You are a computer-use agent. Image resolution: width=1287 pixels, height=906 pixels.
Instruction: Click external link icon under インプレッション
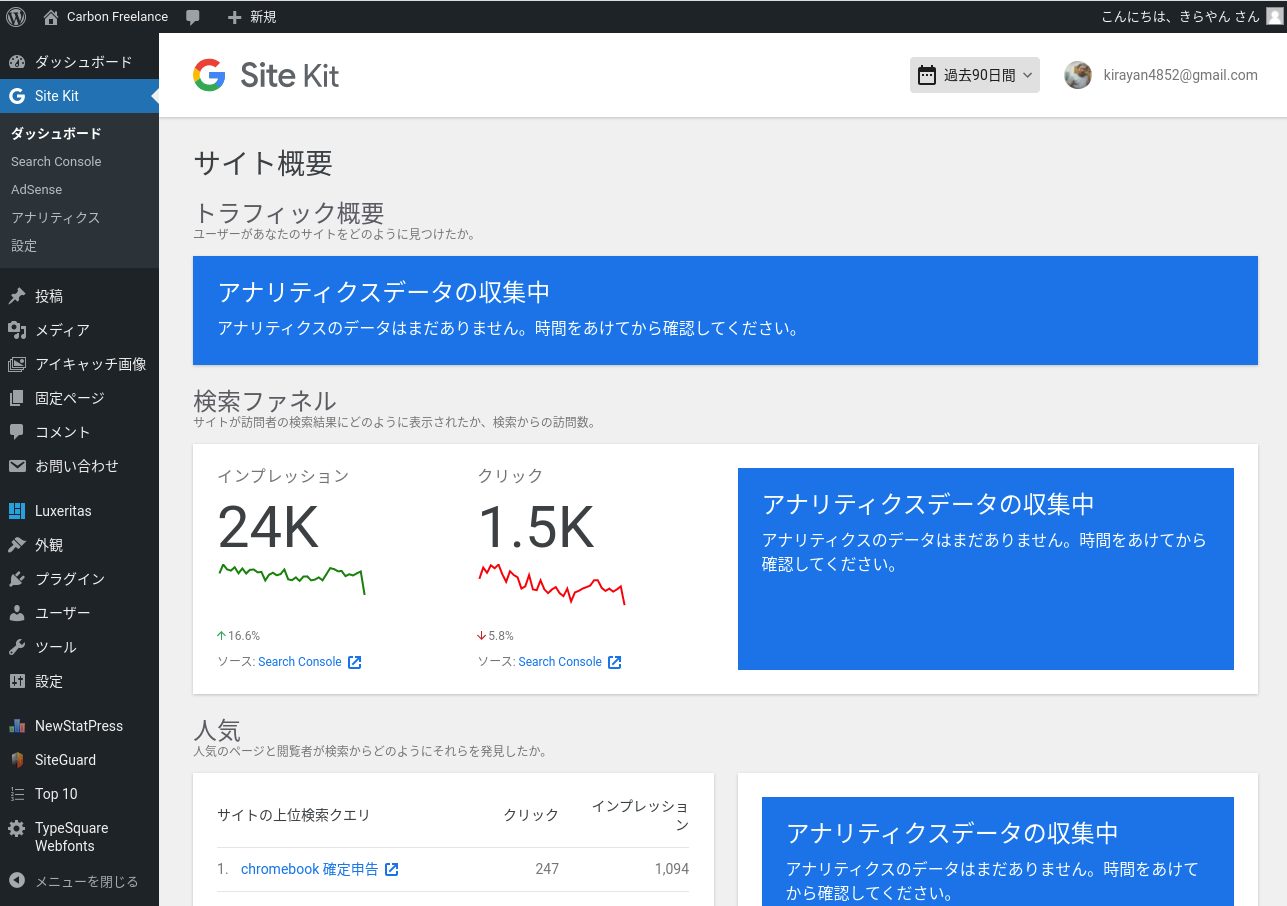coord(354,662)
